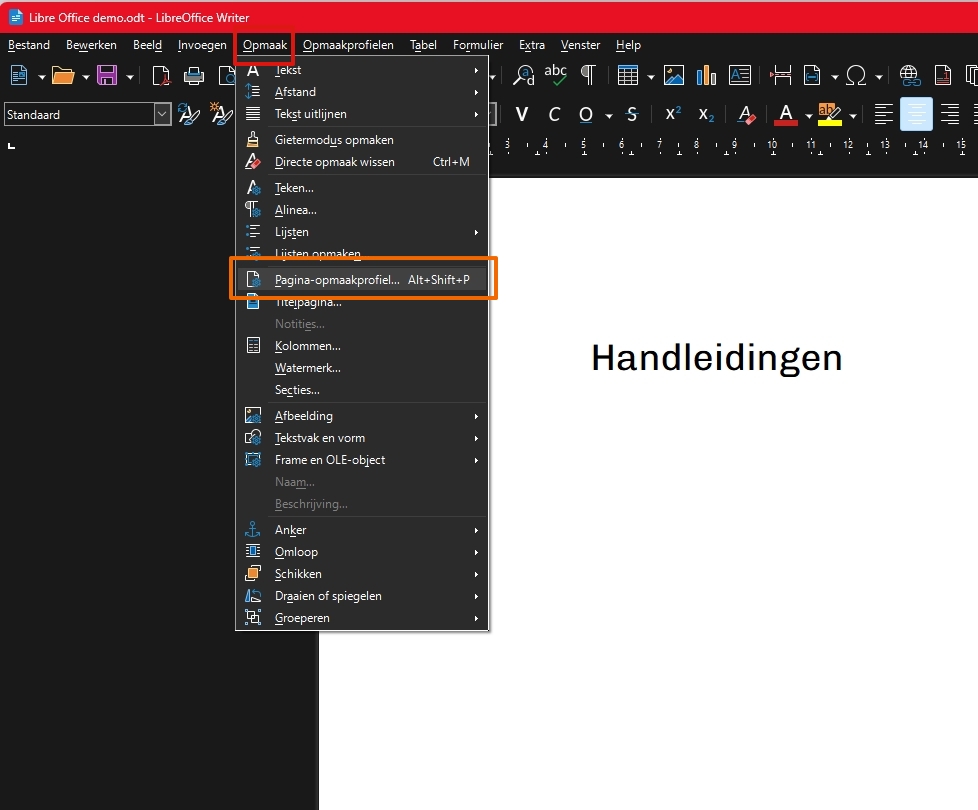The image size is (978, 810).
Task: Insert image via picture icon
Action: pyautogui.click(x=674, y=75)
